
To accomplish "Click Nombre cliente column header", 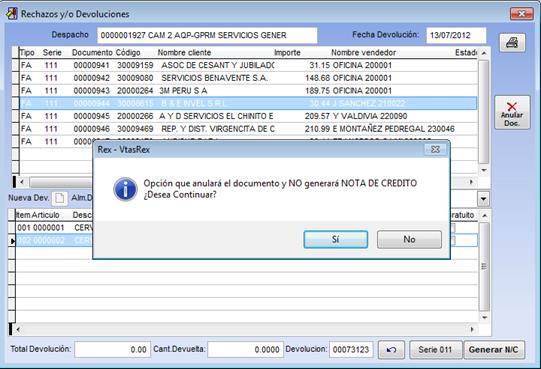I will [184, 53].
